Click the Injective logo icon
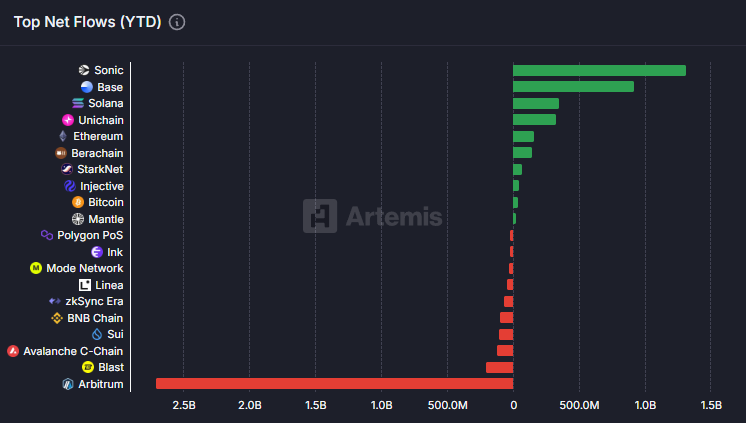The image size is (746, 423). pyautogui.click(x=69, y=186)
